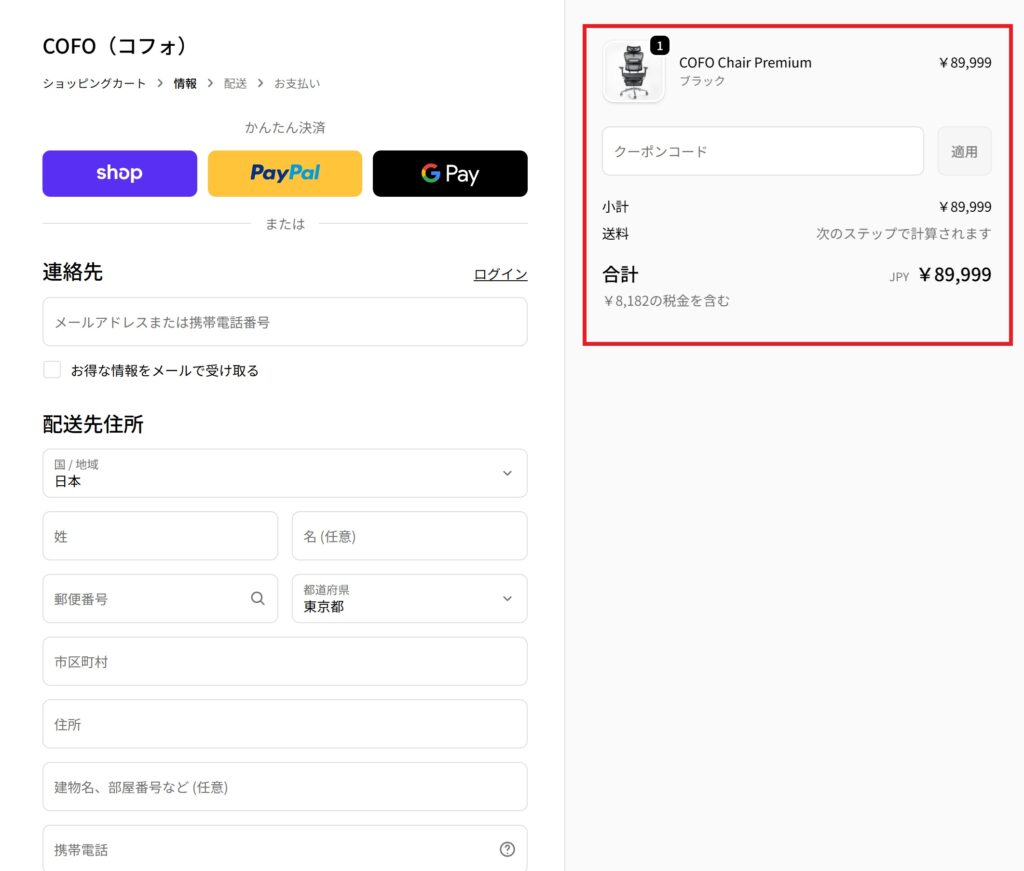Screen dimensions: 1024x871
Task: Enable the お得な情報をメールで受け取る checkbox
Action: 52,369
